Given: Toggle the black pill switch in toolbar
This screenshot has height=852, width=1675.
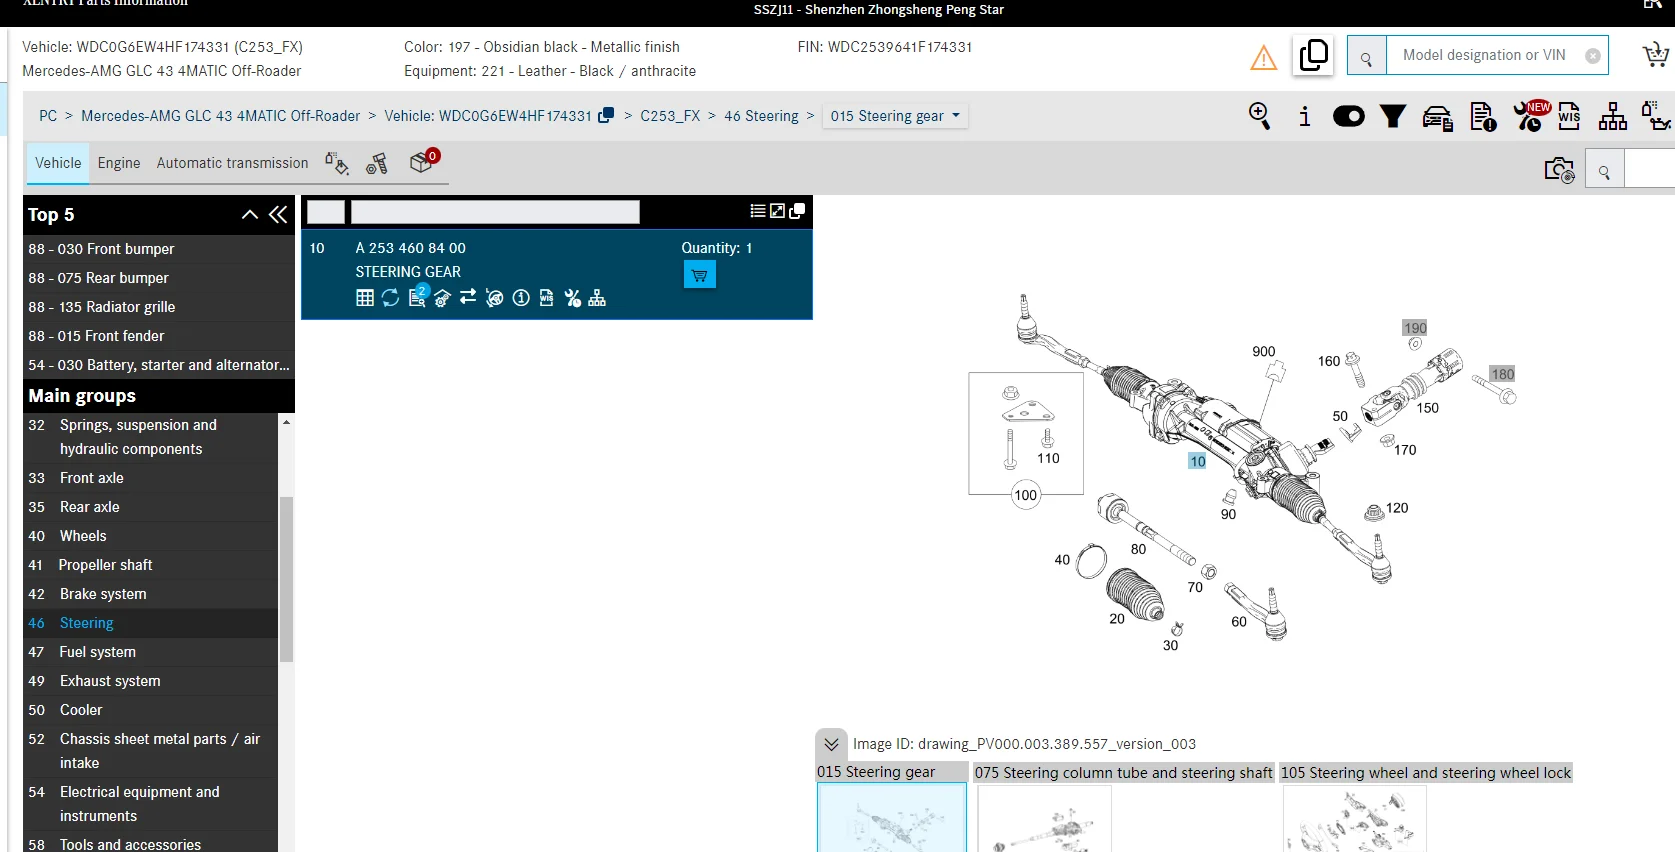Looking at the screenshot, I should click(1348, 117).
